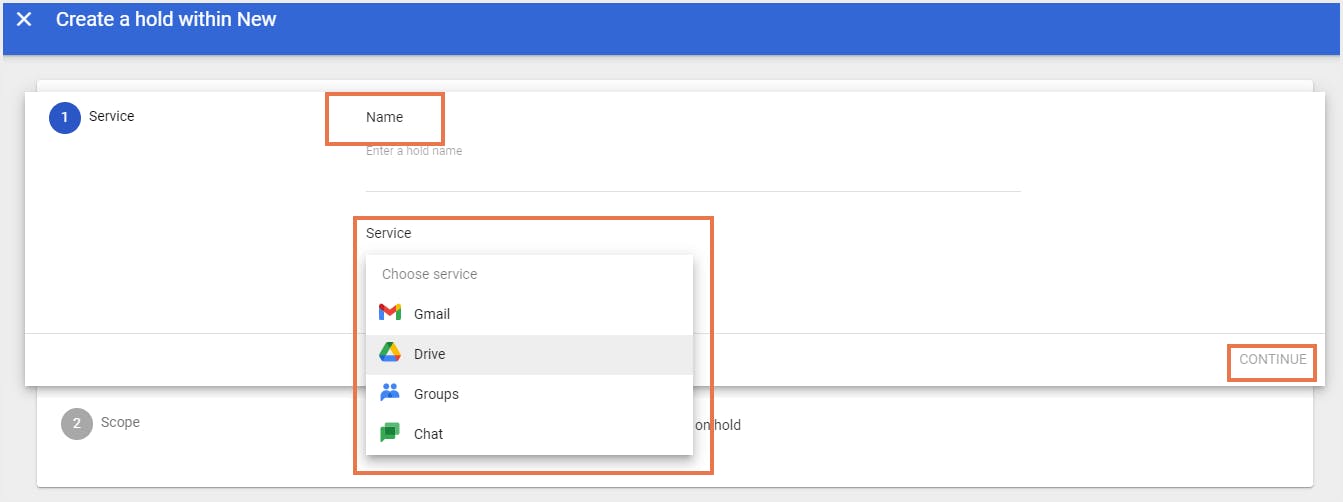Expand the Scope step label

tap(120, 422)
